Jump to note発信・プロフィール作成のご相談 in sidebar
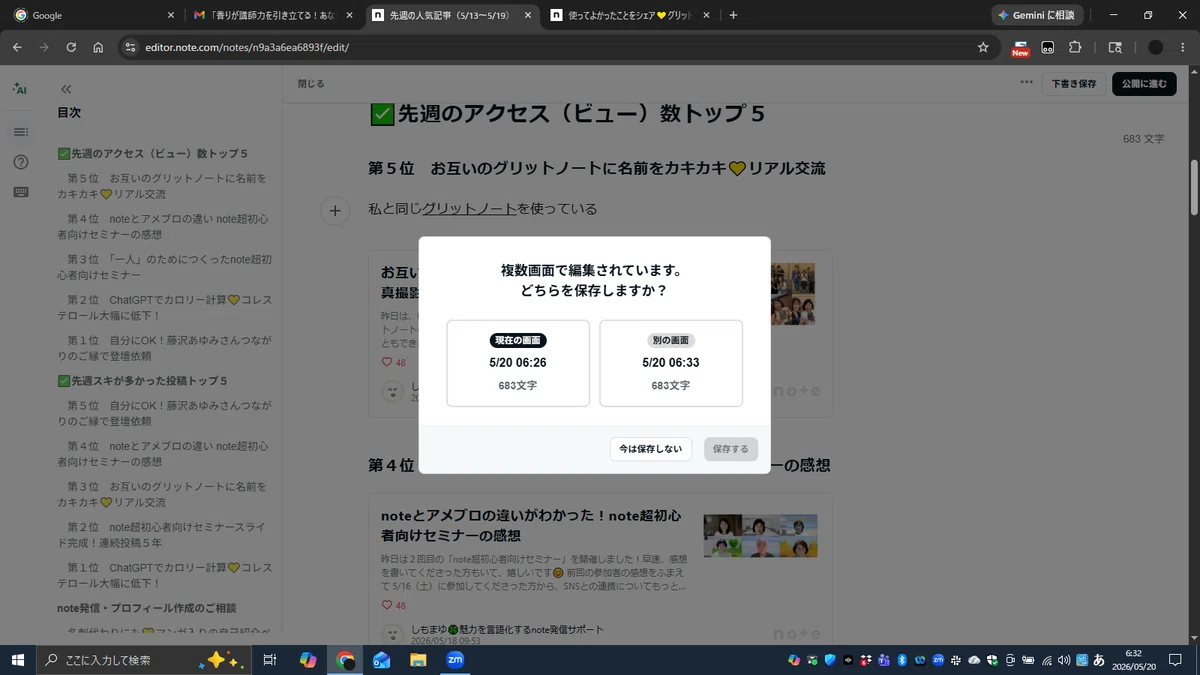1200x675 pixels. pyautogui.click(x=147, y=607)
